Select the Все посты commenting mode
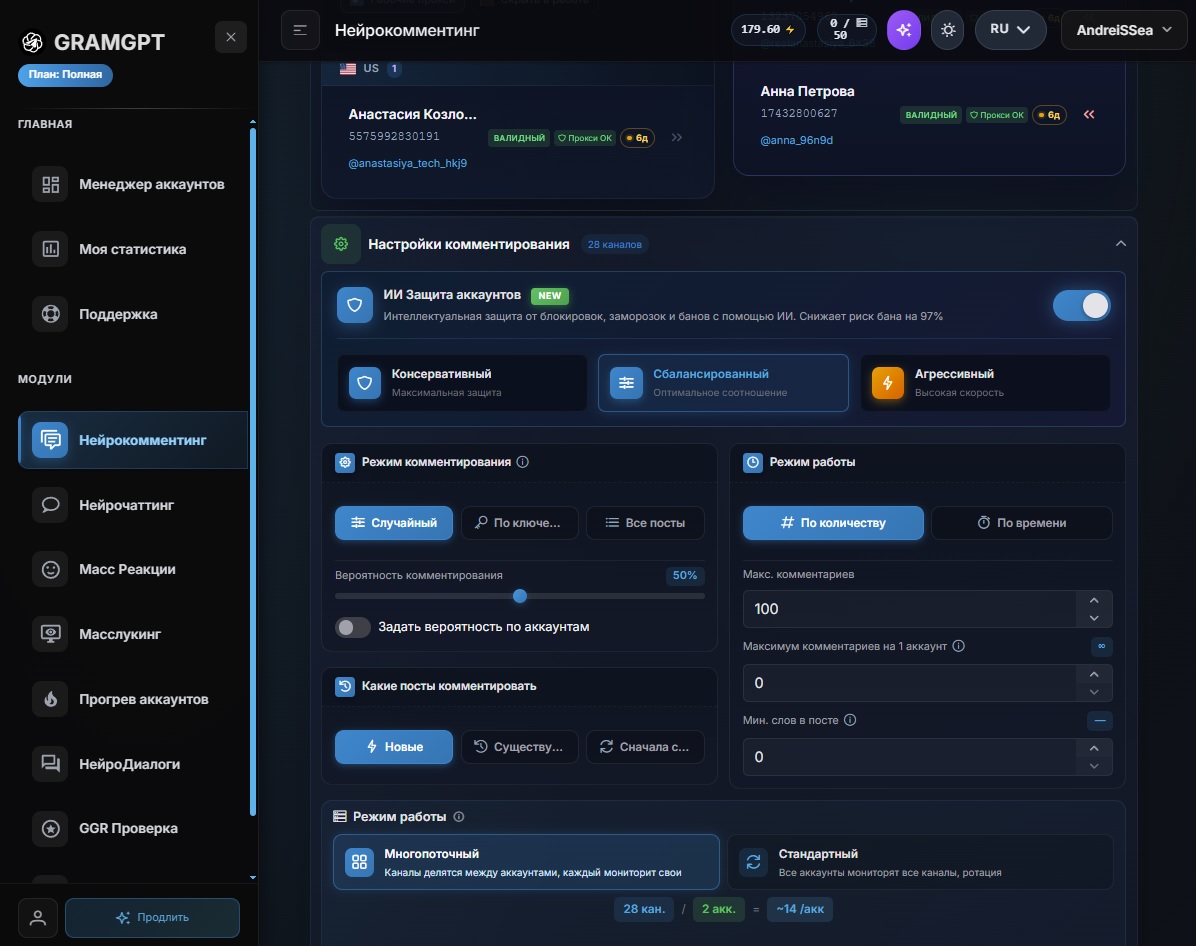Viewport: 1196px width, 946px height. [x=645, y=523]
